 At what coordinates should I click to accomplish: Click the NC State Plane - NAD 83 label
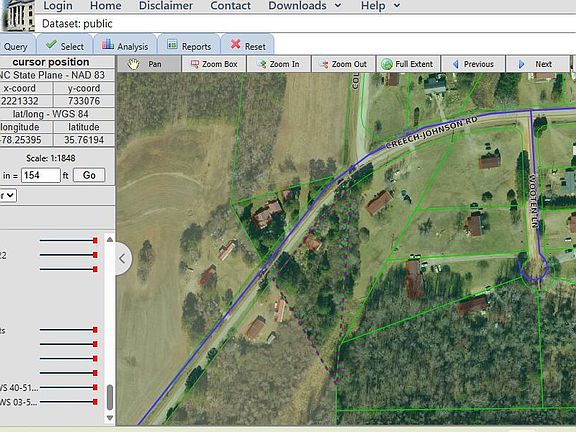(52, 75)
